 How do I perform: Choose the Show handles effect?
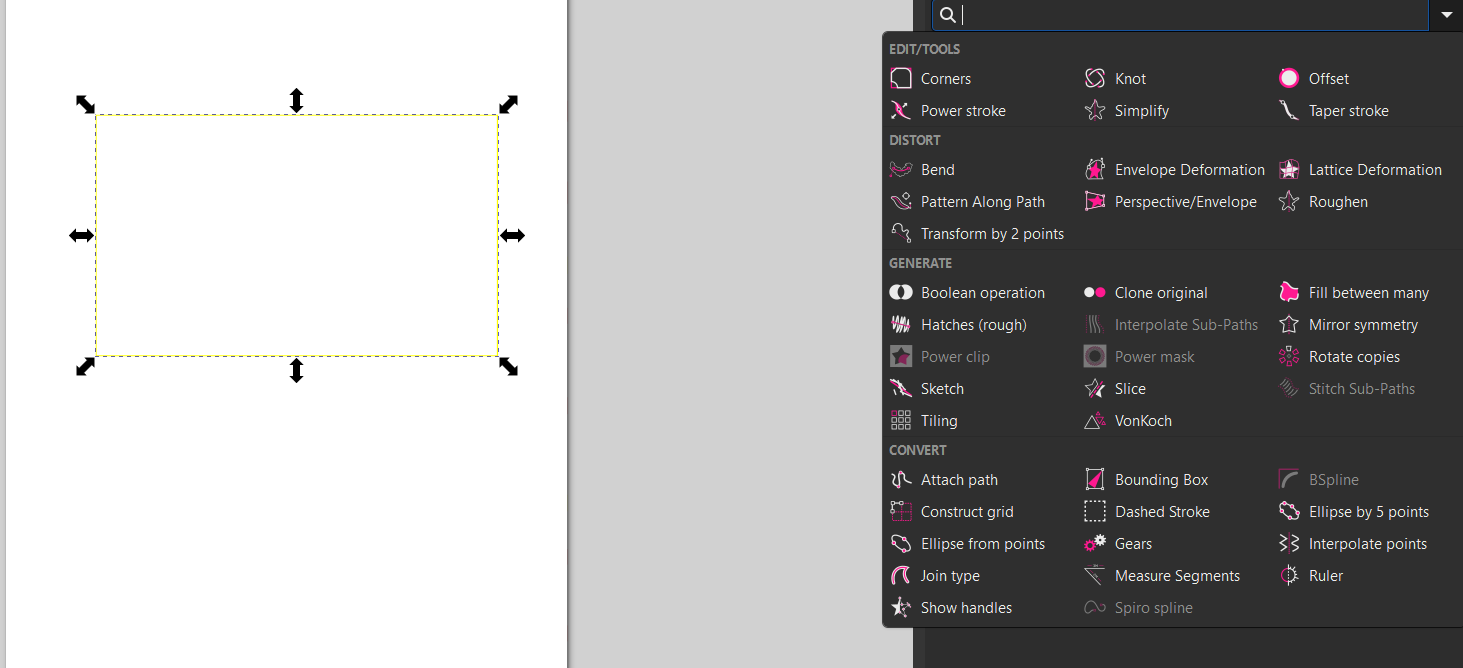(x=951, y=608)
